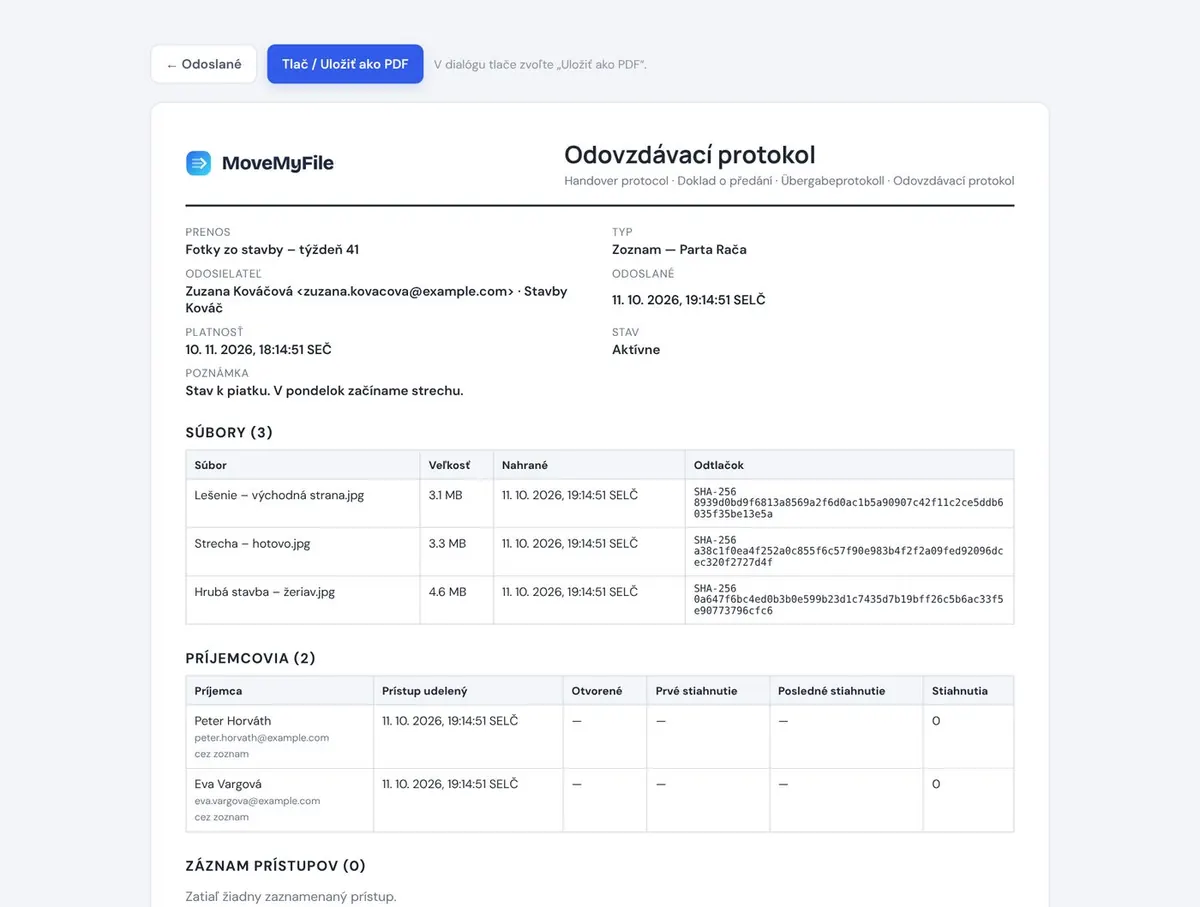Click transfer name Fotky zo stavby – týždeň 41

272,250
